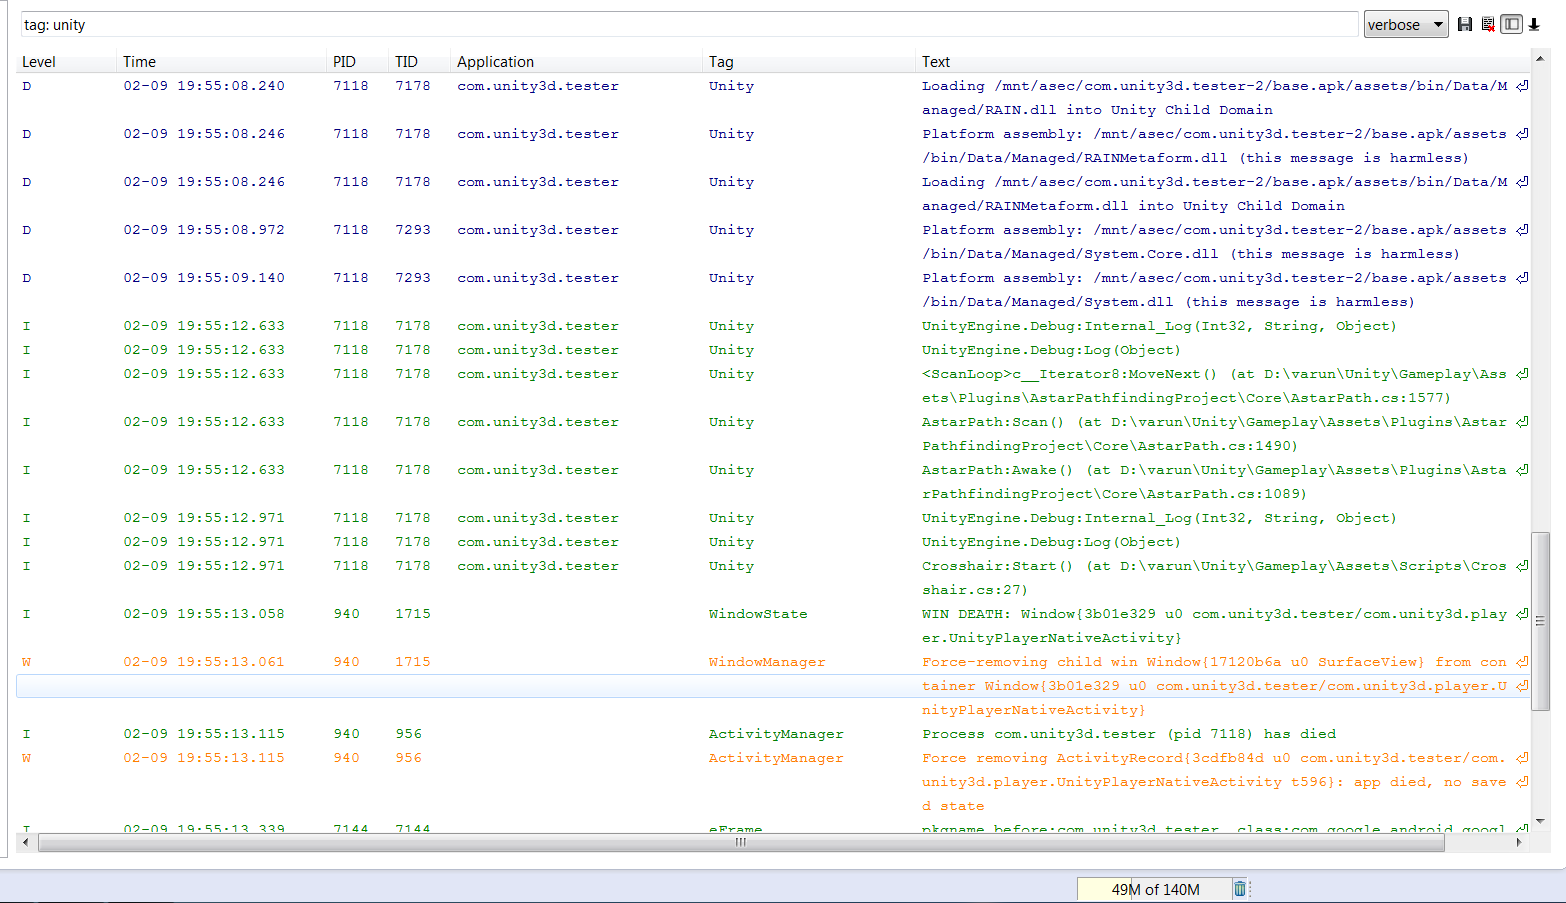Click the 49M of 140M heap indicator
The height and width of the screenshot is (903, 1566).
1154,889
